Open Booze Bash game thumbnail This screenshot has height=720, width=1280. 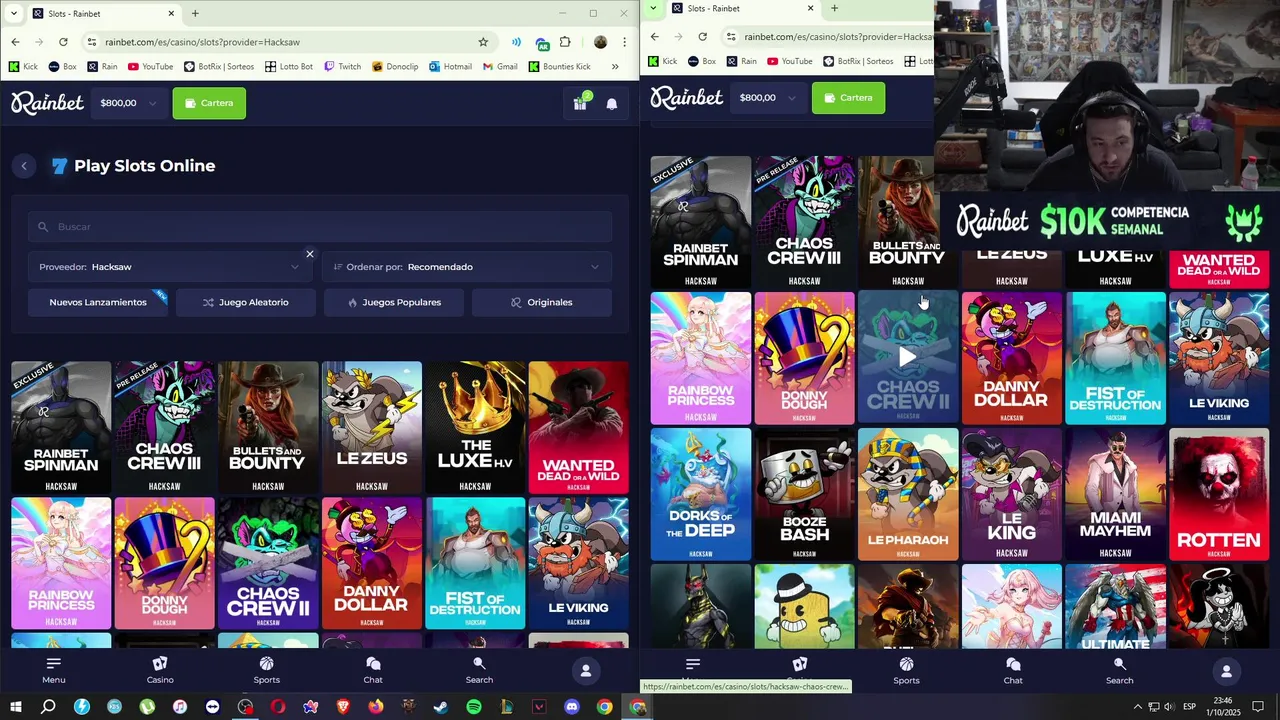pyautogui.click(x=804, y=494)
